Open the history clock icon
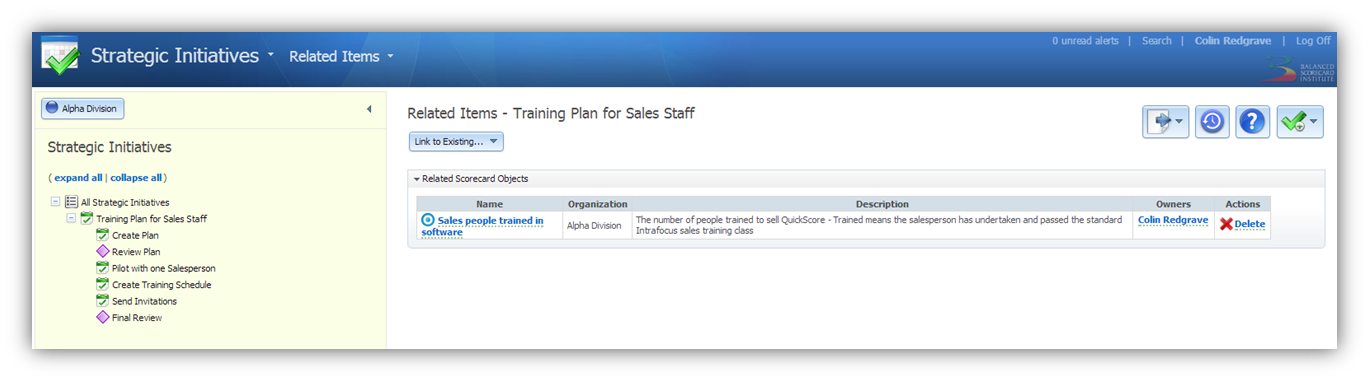This screenshot has width=1369, height=381. pos(1212,121)
